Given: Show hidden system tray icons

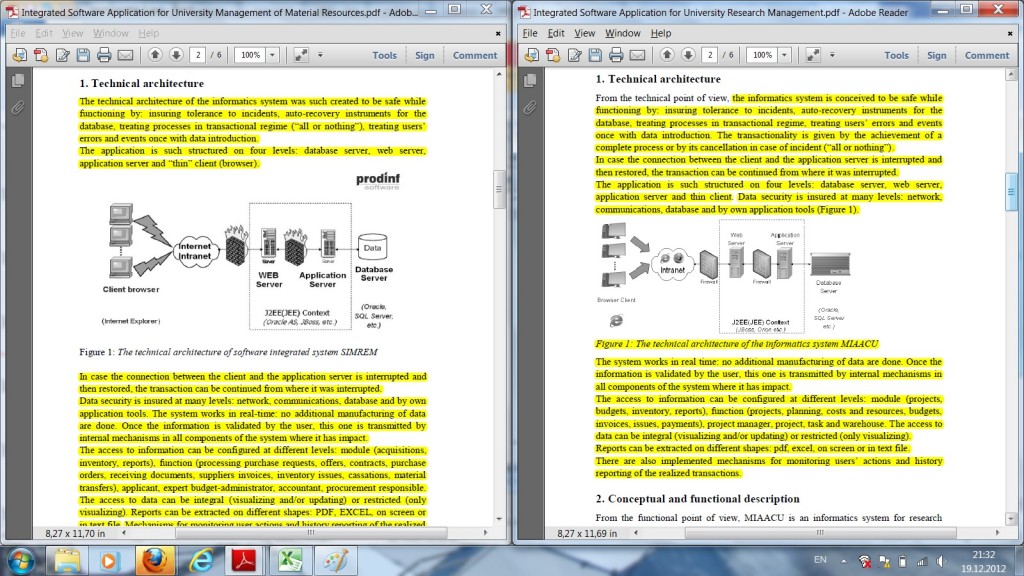Looking at the screenshot, I should [843, 561].
